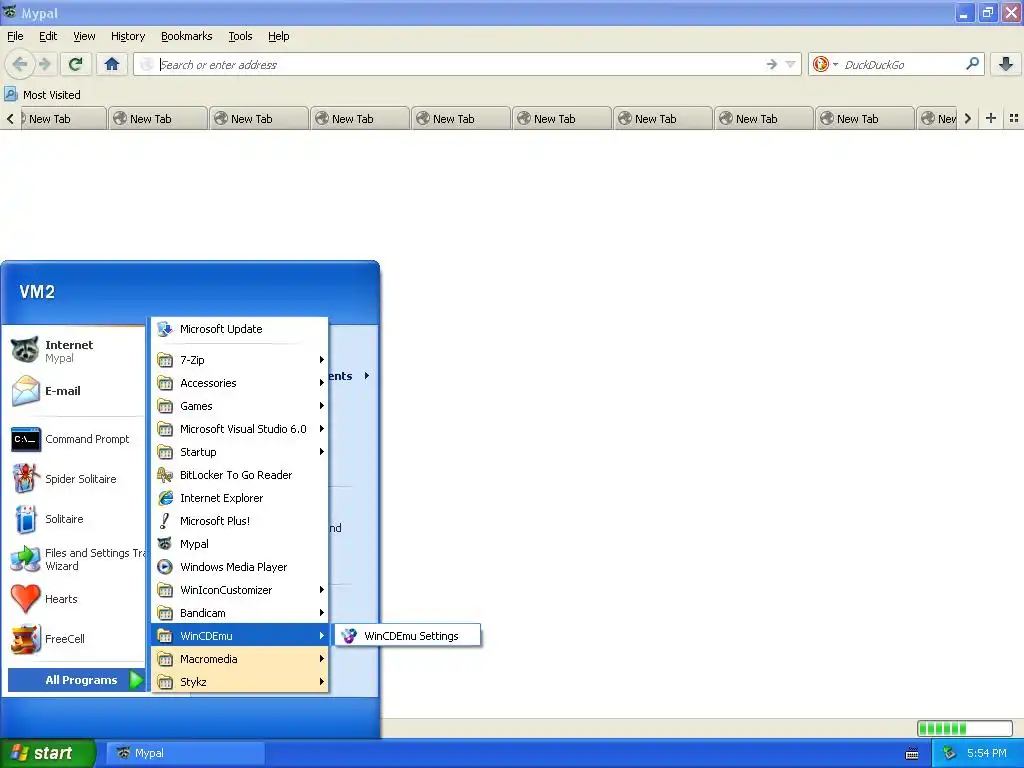The height and width of the screenshot is (768, 1024).
Task: Expand the Startup program folder
Action: tap(240, 452)
